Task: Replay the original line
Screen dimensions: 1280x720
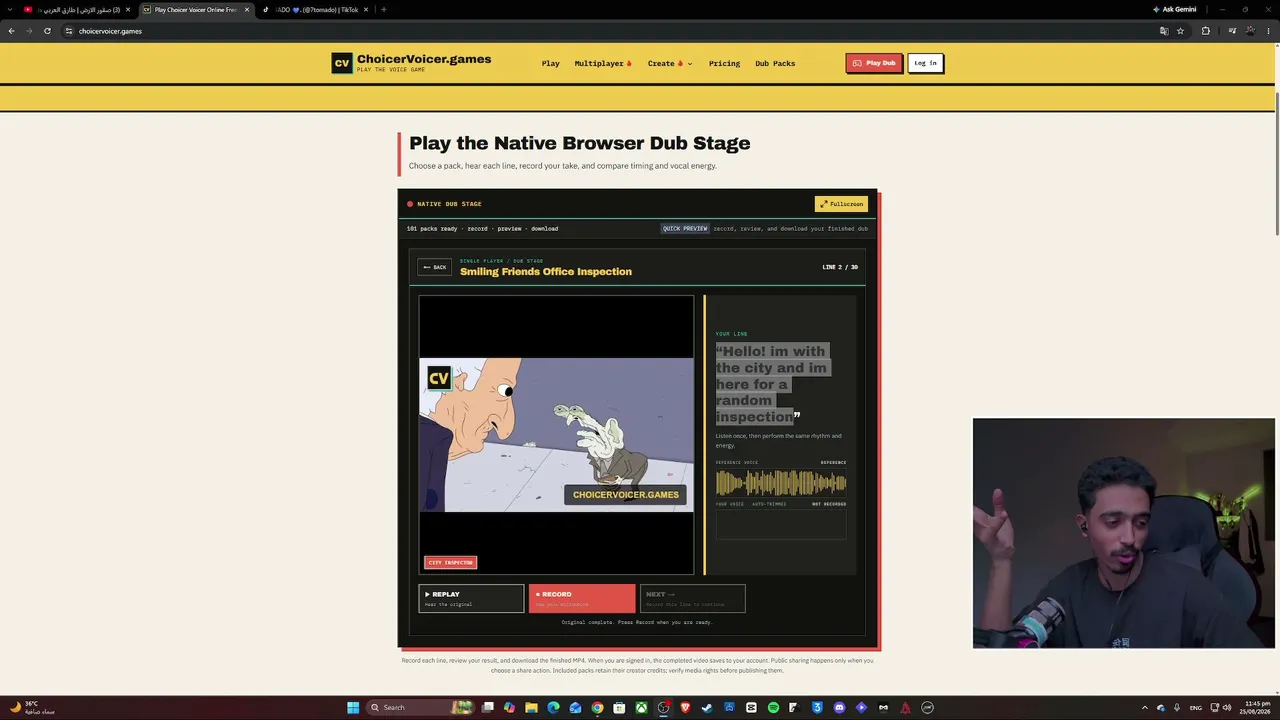Action: [x=471, y=598]
